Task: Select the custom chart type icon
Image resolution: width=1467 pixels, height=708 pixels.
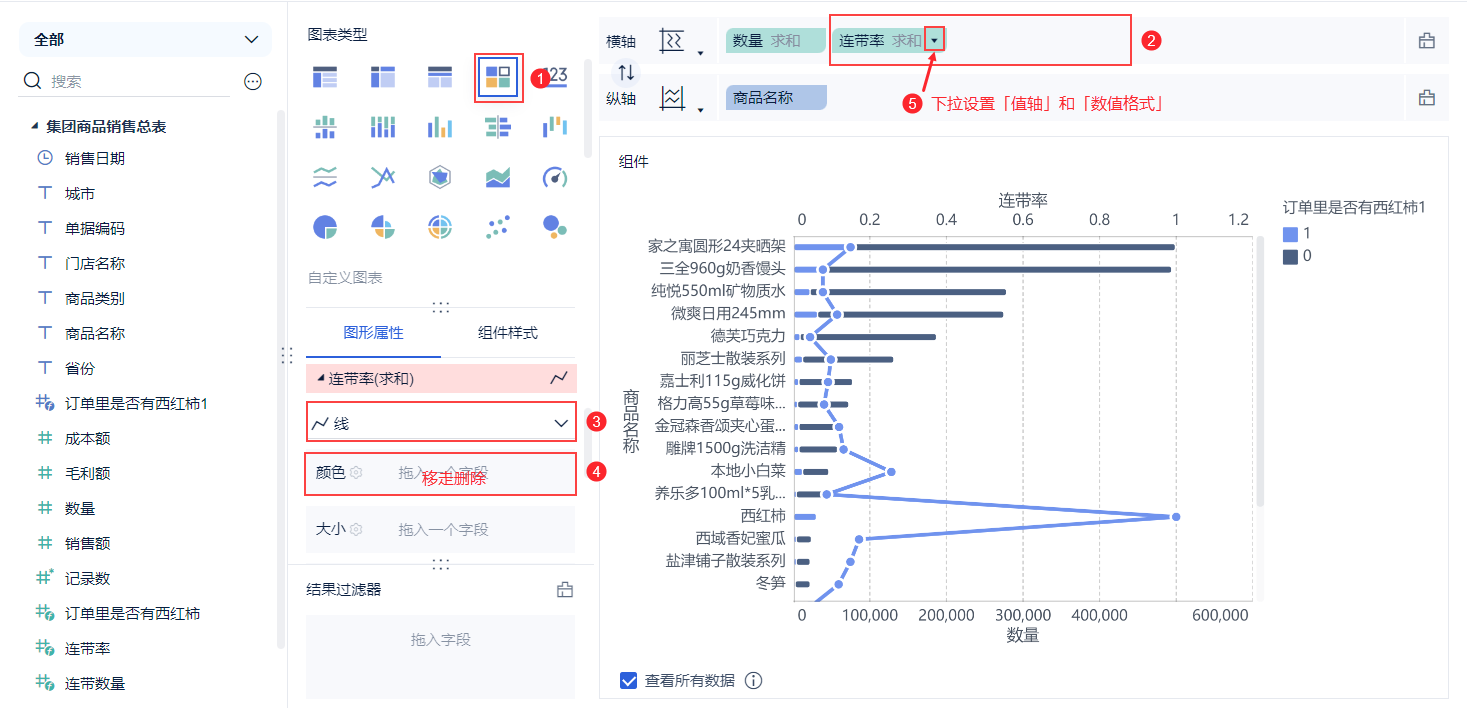Action: [x=498, y=76]
